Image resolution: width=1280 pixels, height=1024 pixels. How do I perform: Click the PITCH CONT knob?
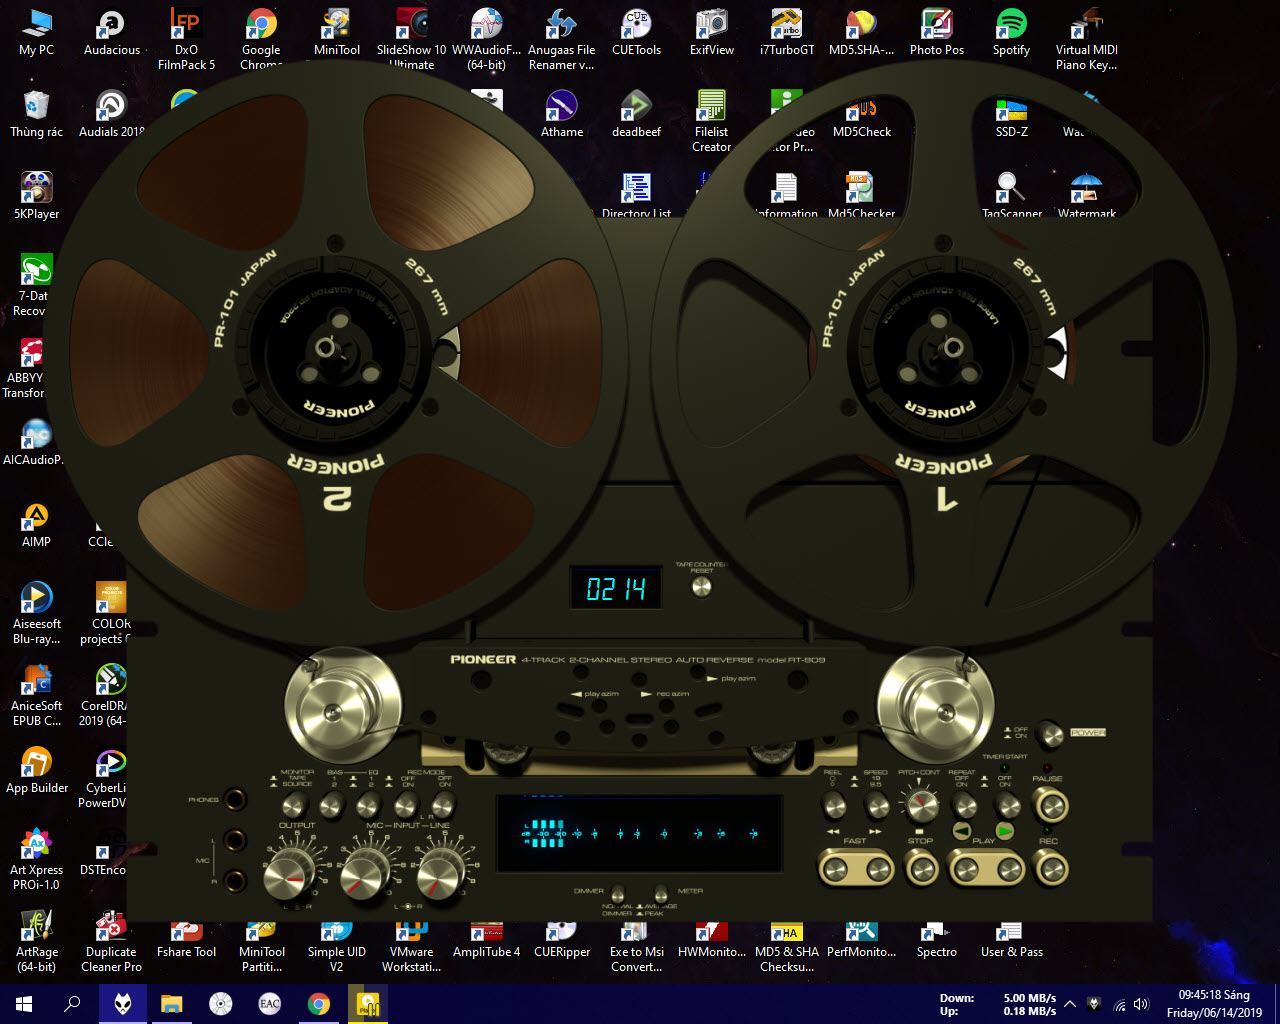click(x=920, y=803)
